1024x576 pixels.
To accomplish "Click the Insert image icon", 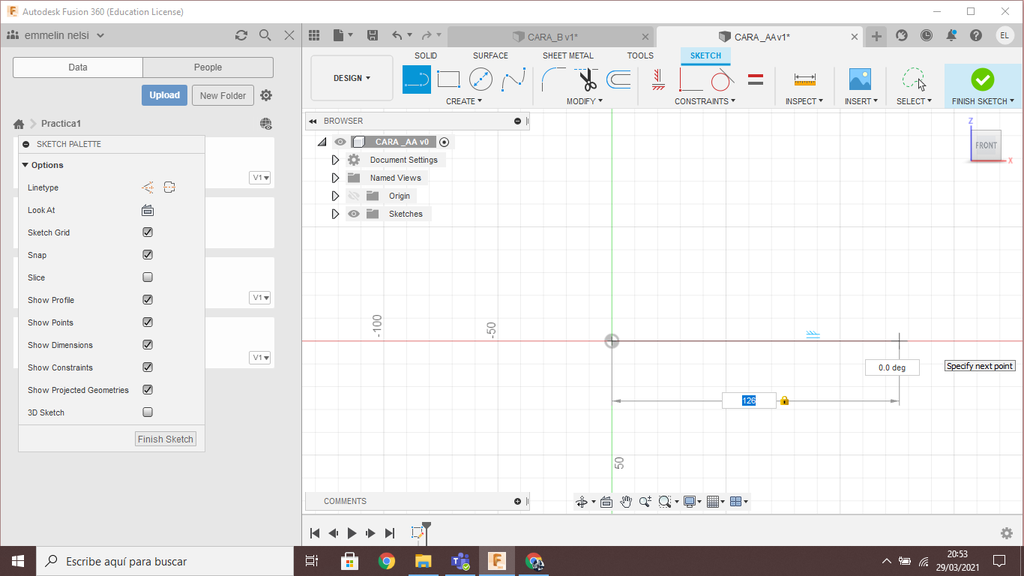I will [860, 80].
